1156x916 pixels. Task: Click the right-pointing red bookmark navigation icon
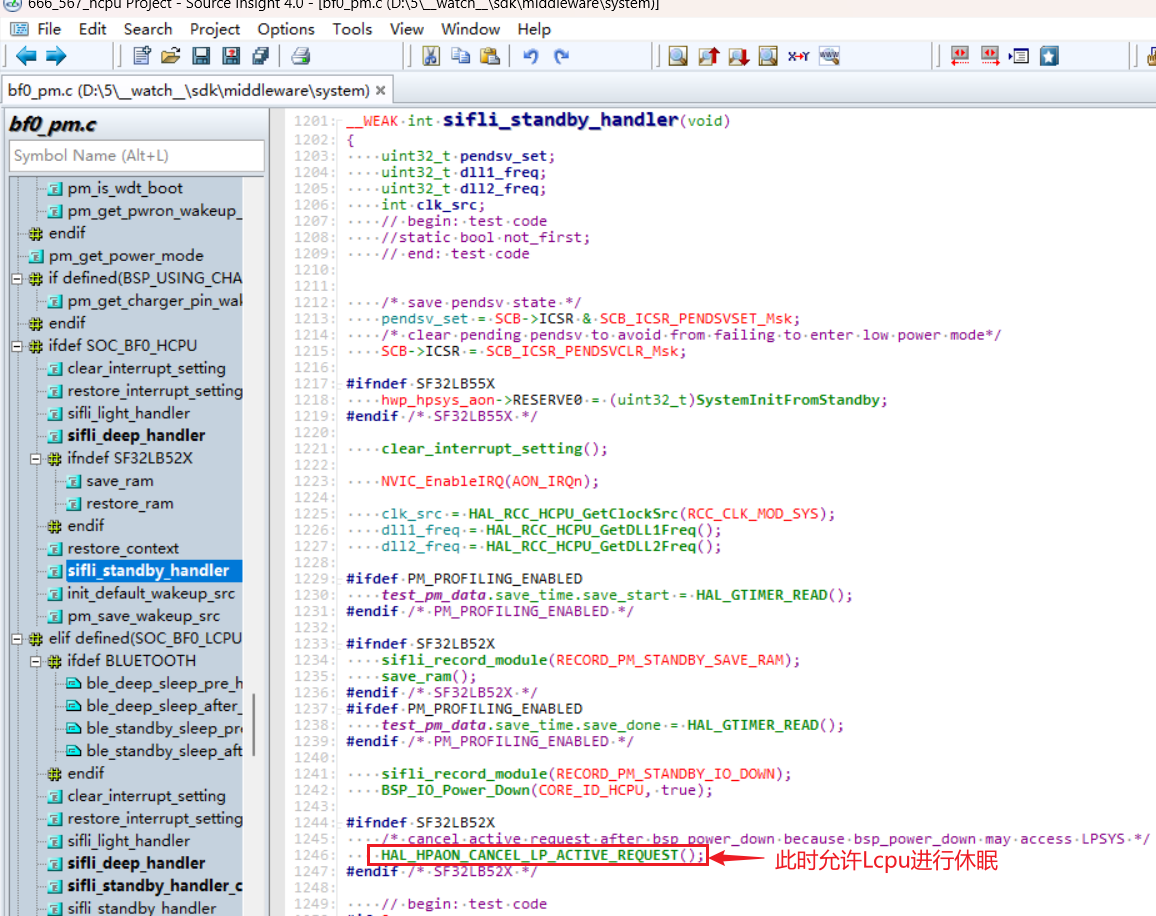(990, 56)
